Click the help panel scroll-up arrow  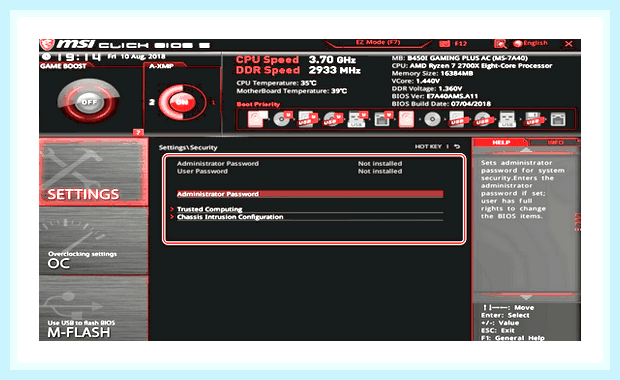525,150
